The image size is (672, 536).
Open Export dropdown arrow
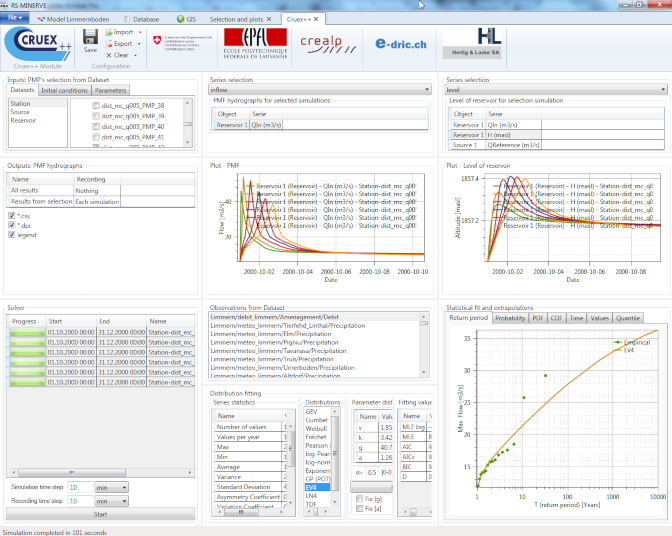pyautogui.click(x=139, y=44)
